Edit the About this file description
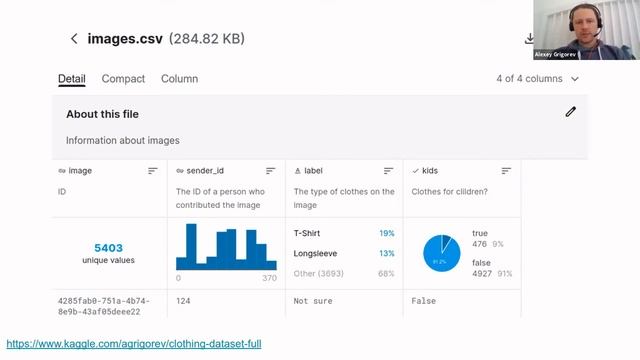This screenshot has width=640, height=360. pyautogui.click(x=571, y=112)
